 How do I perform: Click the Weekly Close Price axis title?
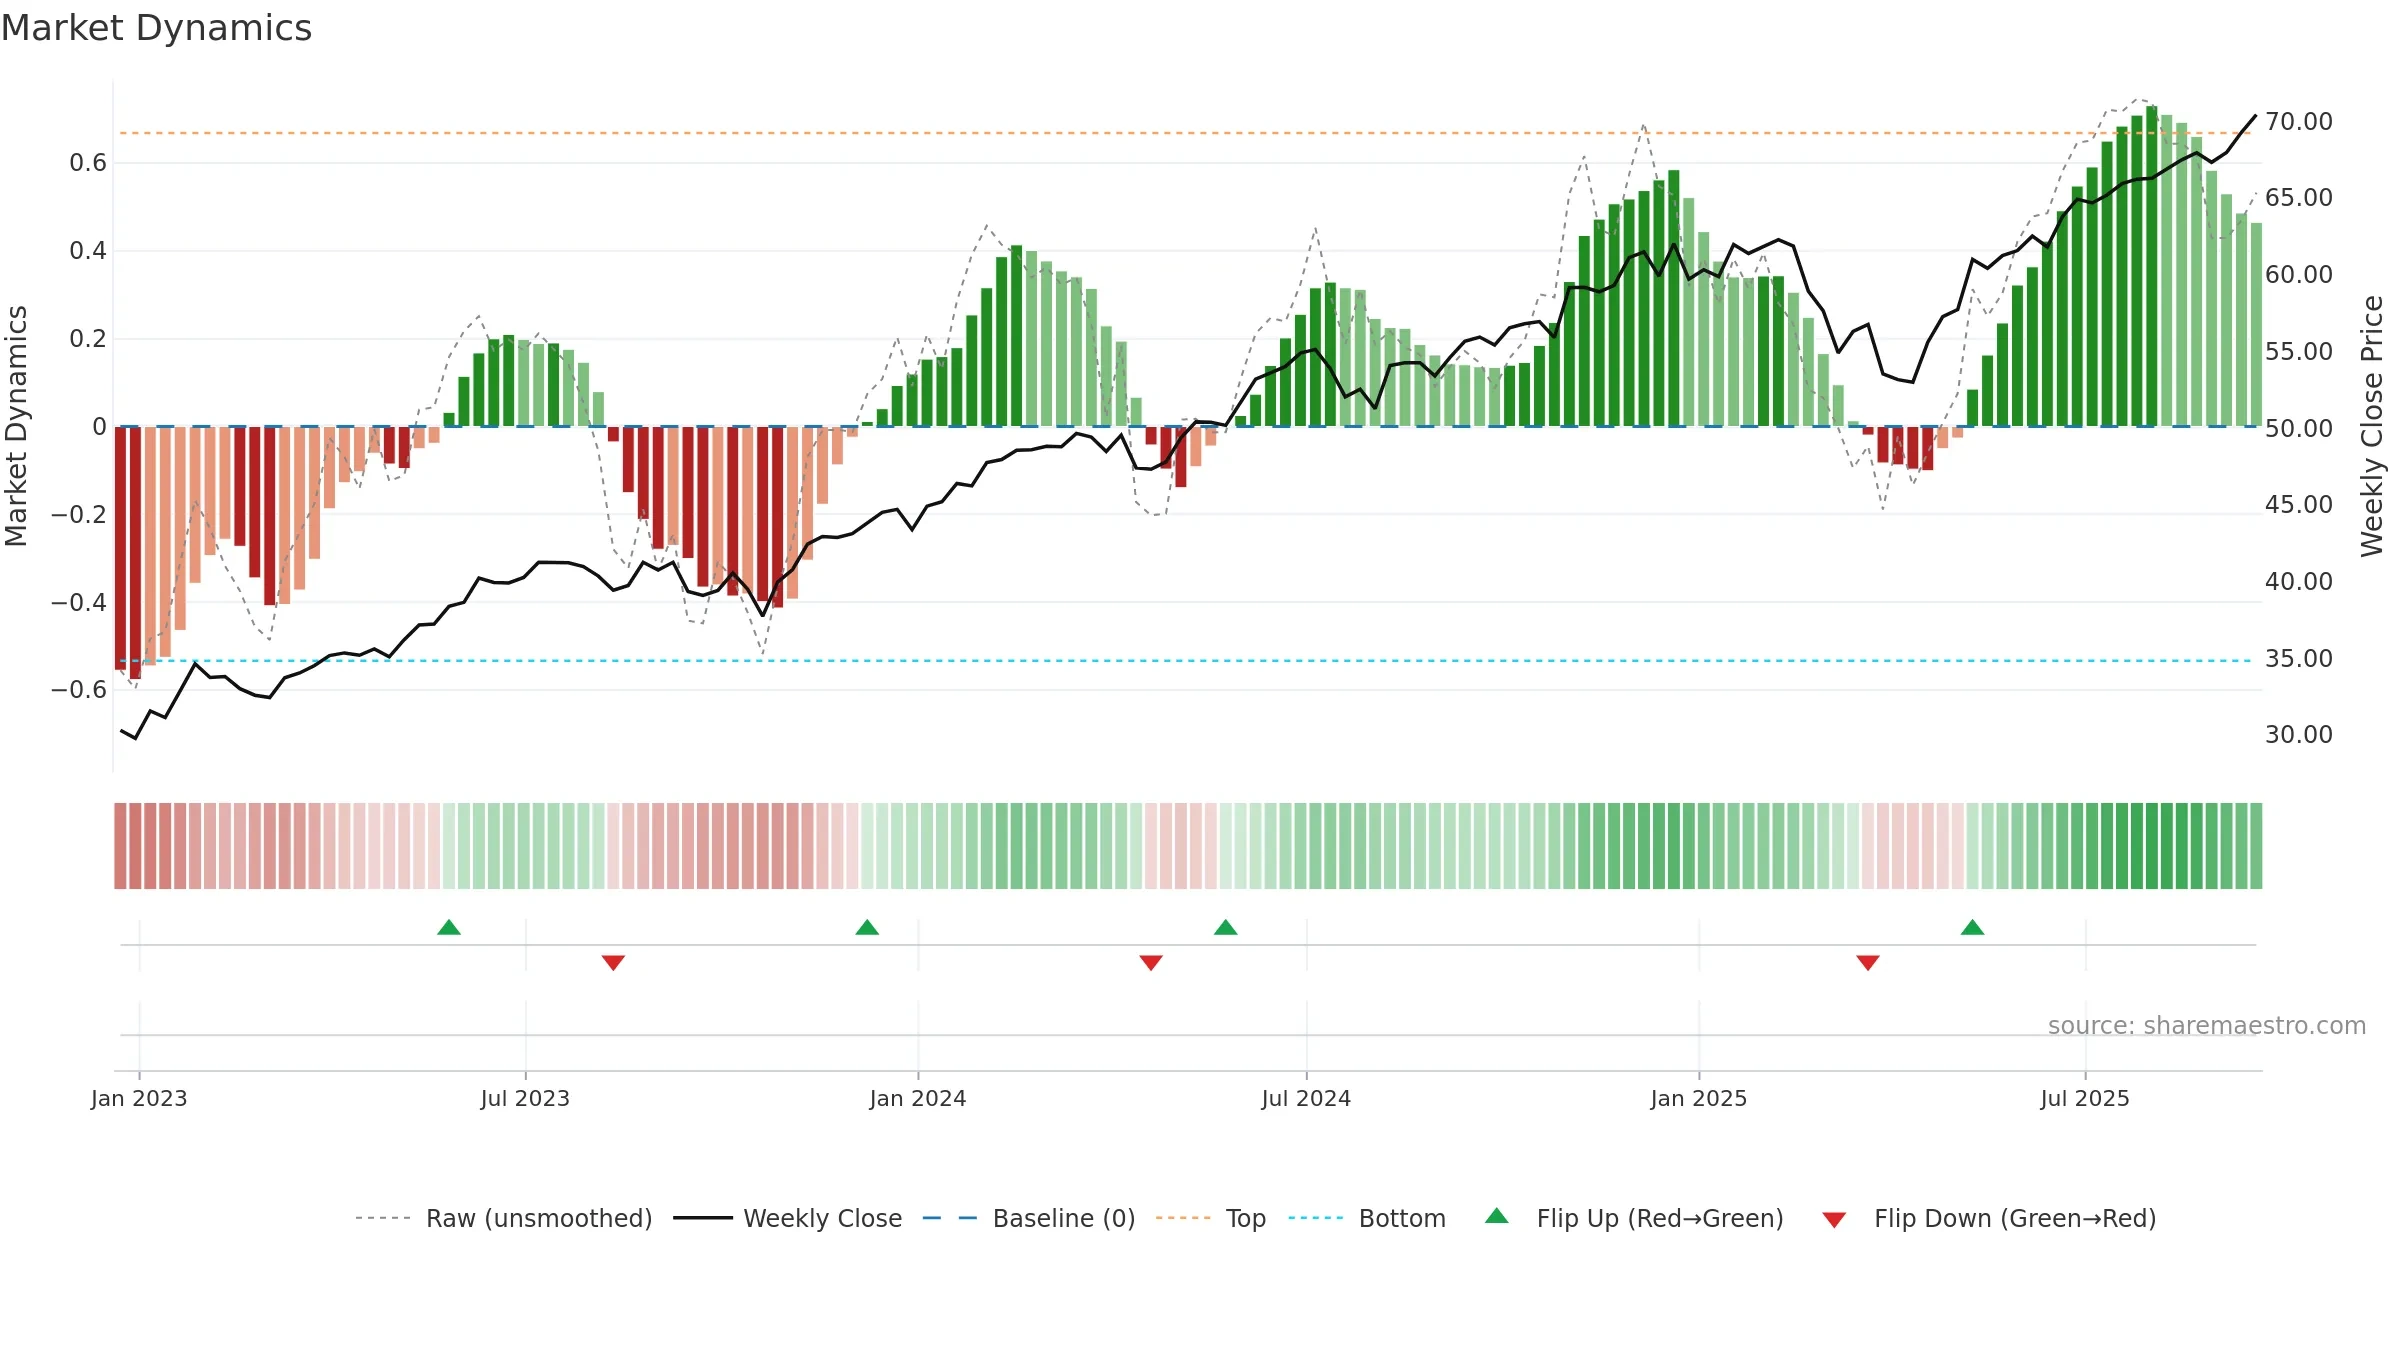pos(2372,426)
